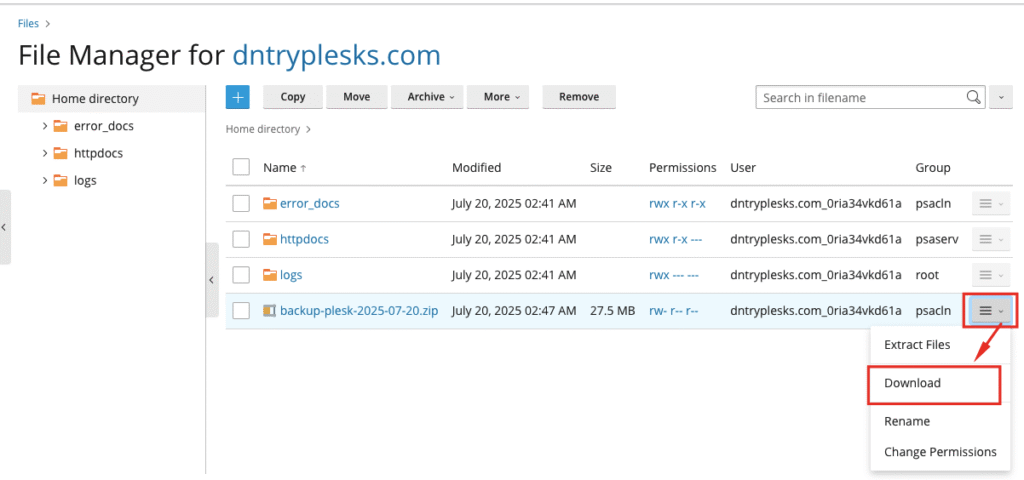This screenshot has width=1024, height=480.
Task: Expand the httpdocs tree node
Action: (x=44, y=153)
